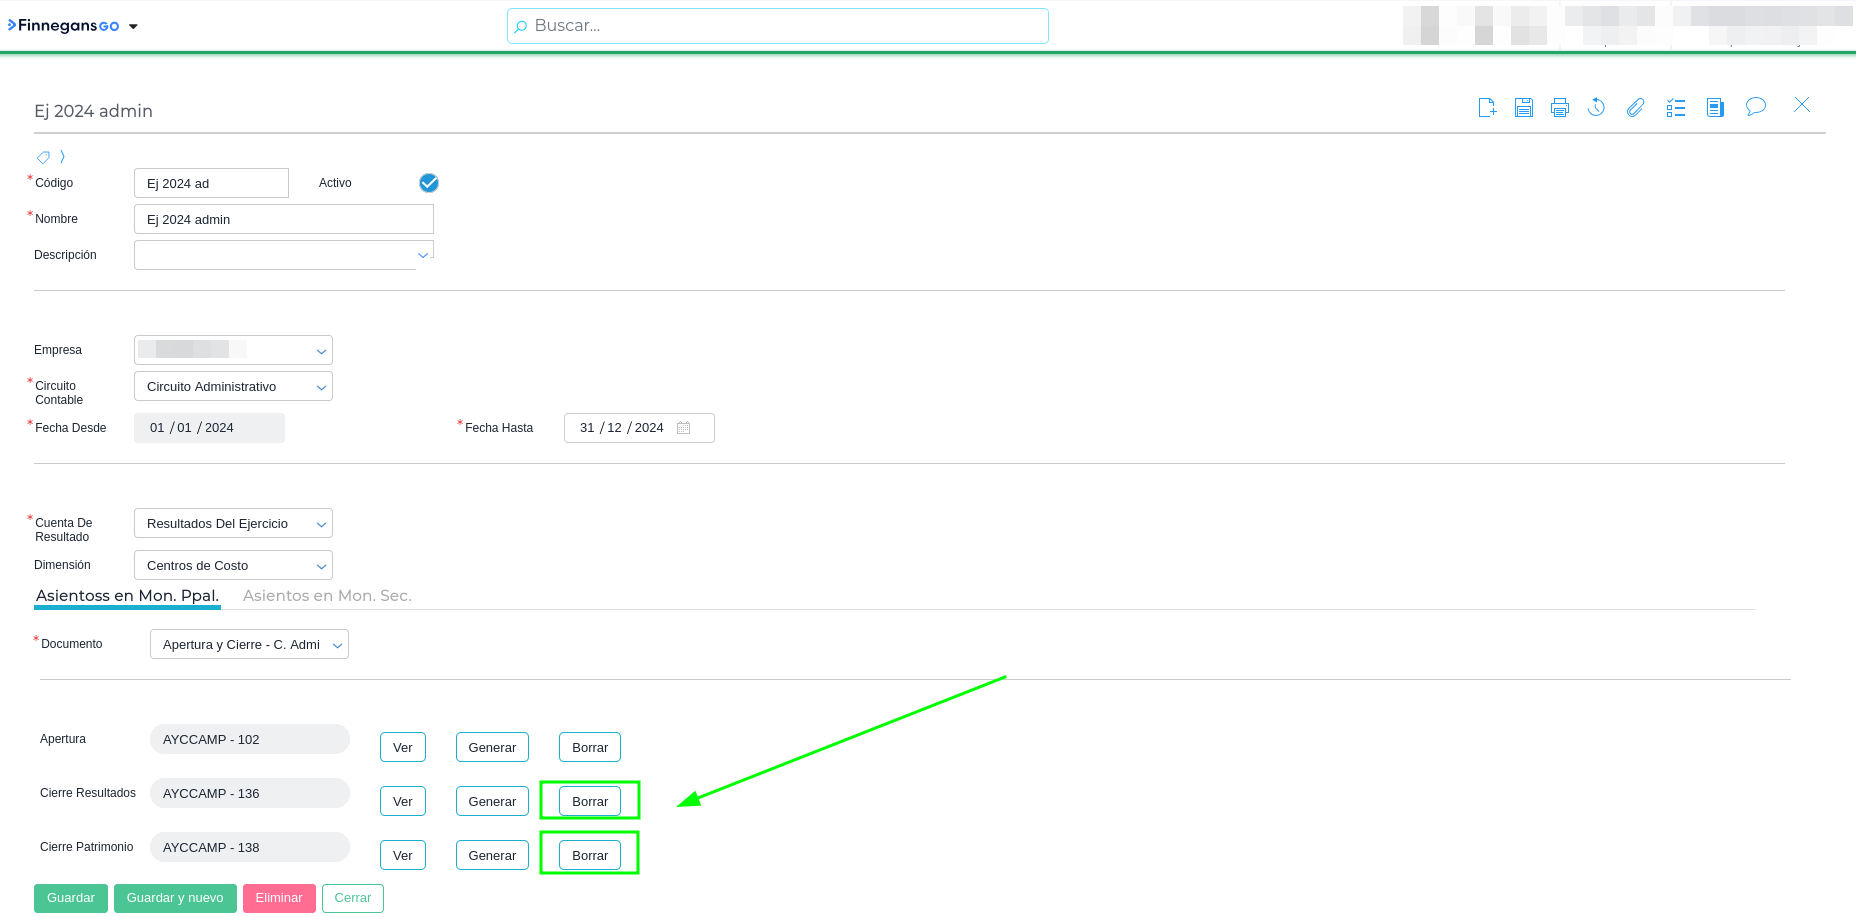Click Borrar for Cierre Patrimonio
1856x917 pixels.
[590, 855]
